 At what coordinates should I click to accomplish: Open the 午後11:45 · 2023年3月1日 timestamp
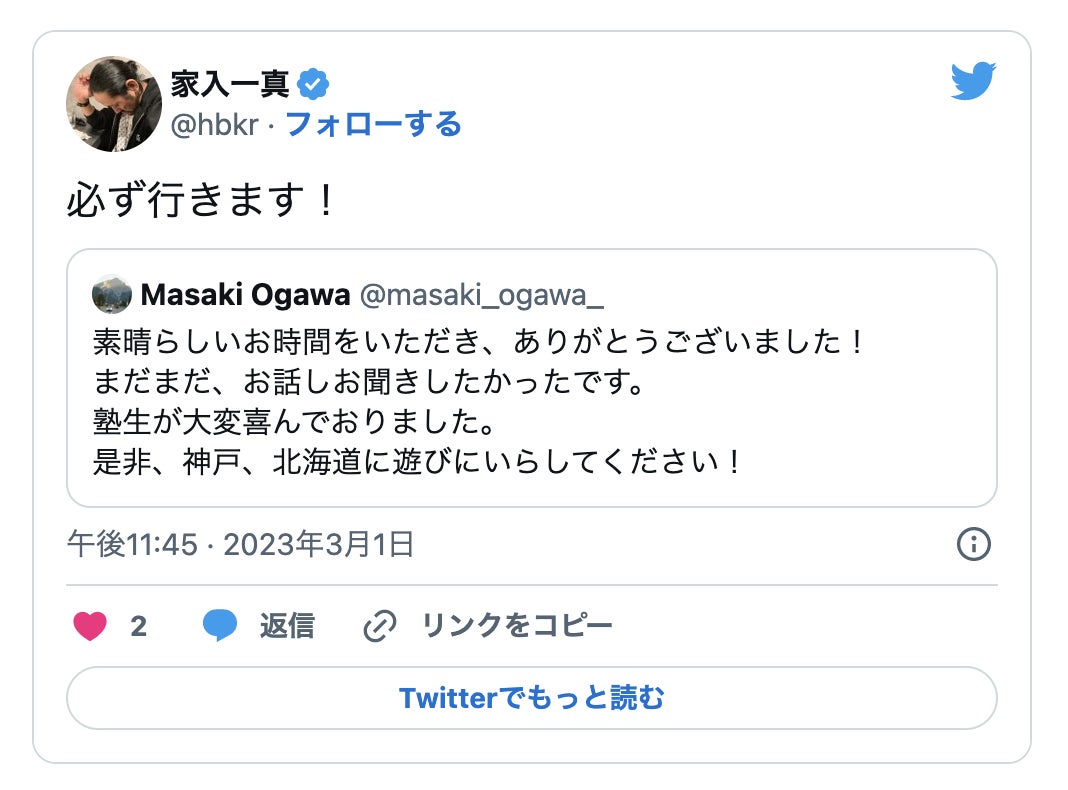pyautogui.click(x=240, y=544)
